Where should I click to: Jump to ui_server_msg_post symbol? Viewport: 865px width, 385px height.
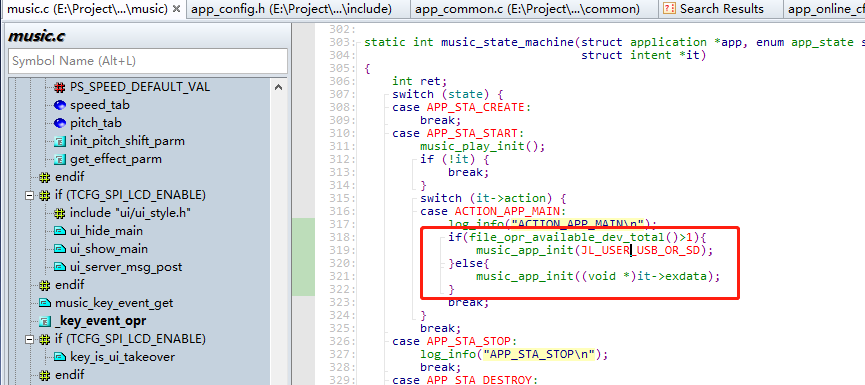point(126,267)
